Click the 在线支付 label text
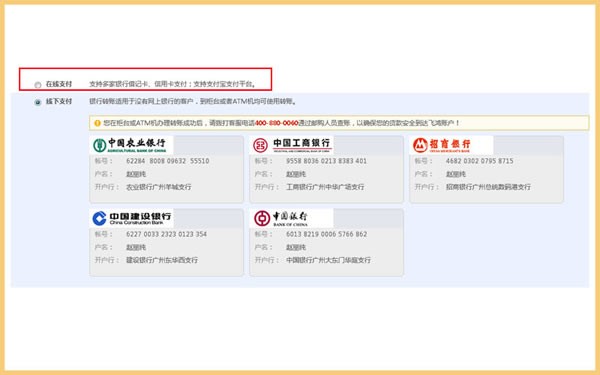The width and height of the screenshot is (600, 375). pos(59,84)
